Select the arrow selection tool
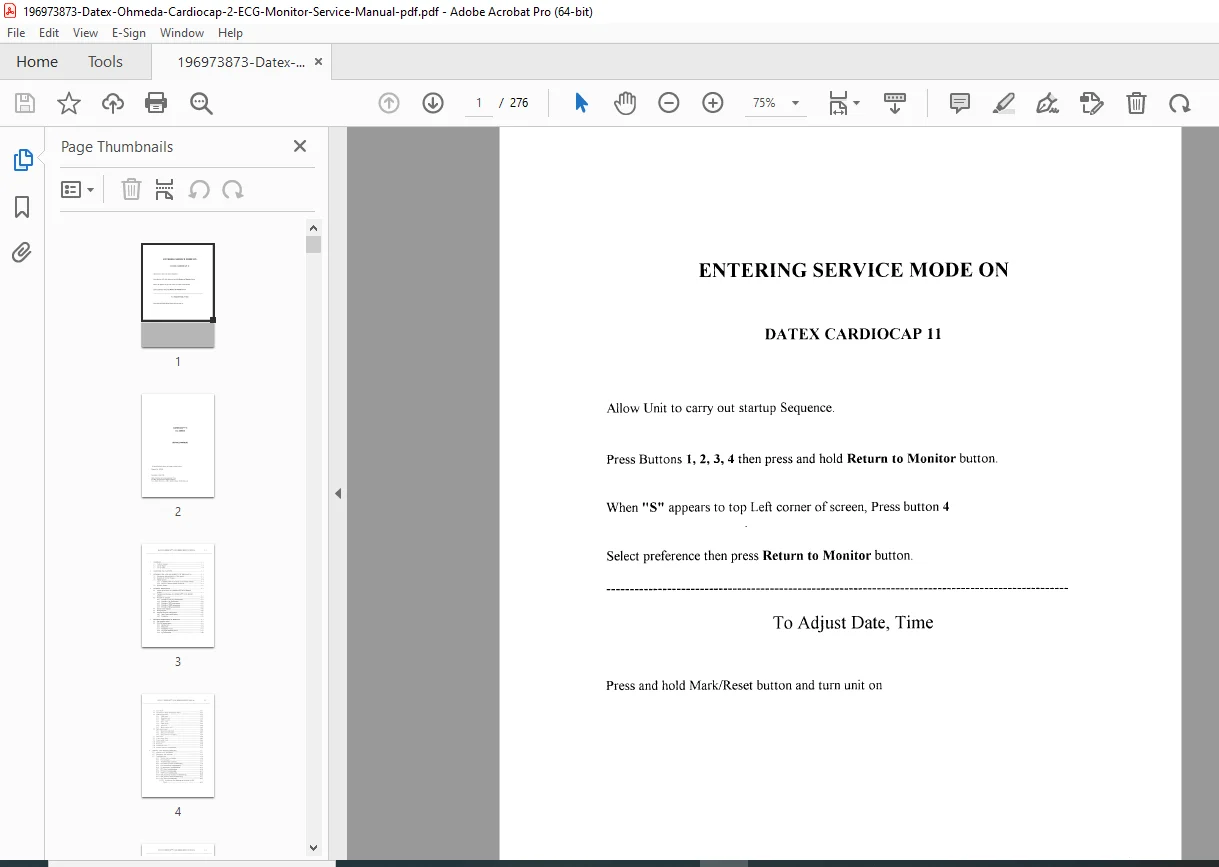This screenshot has height=867, width=1219. tap(581, 103)
